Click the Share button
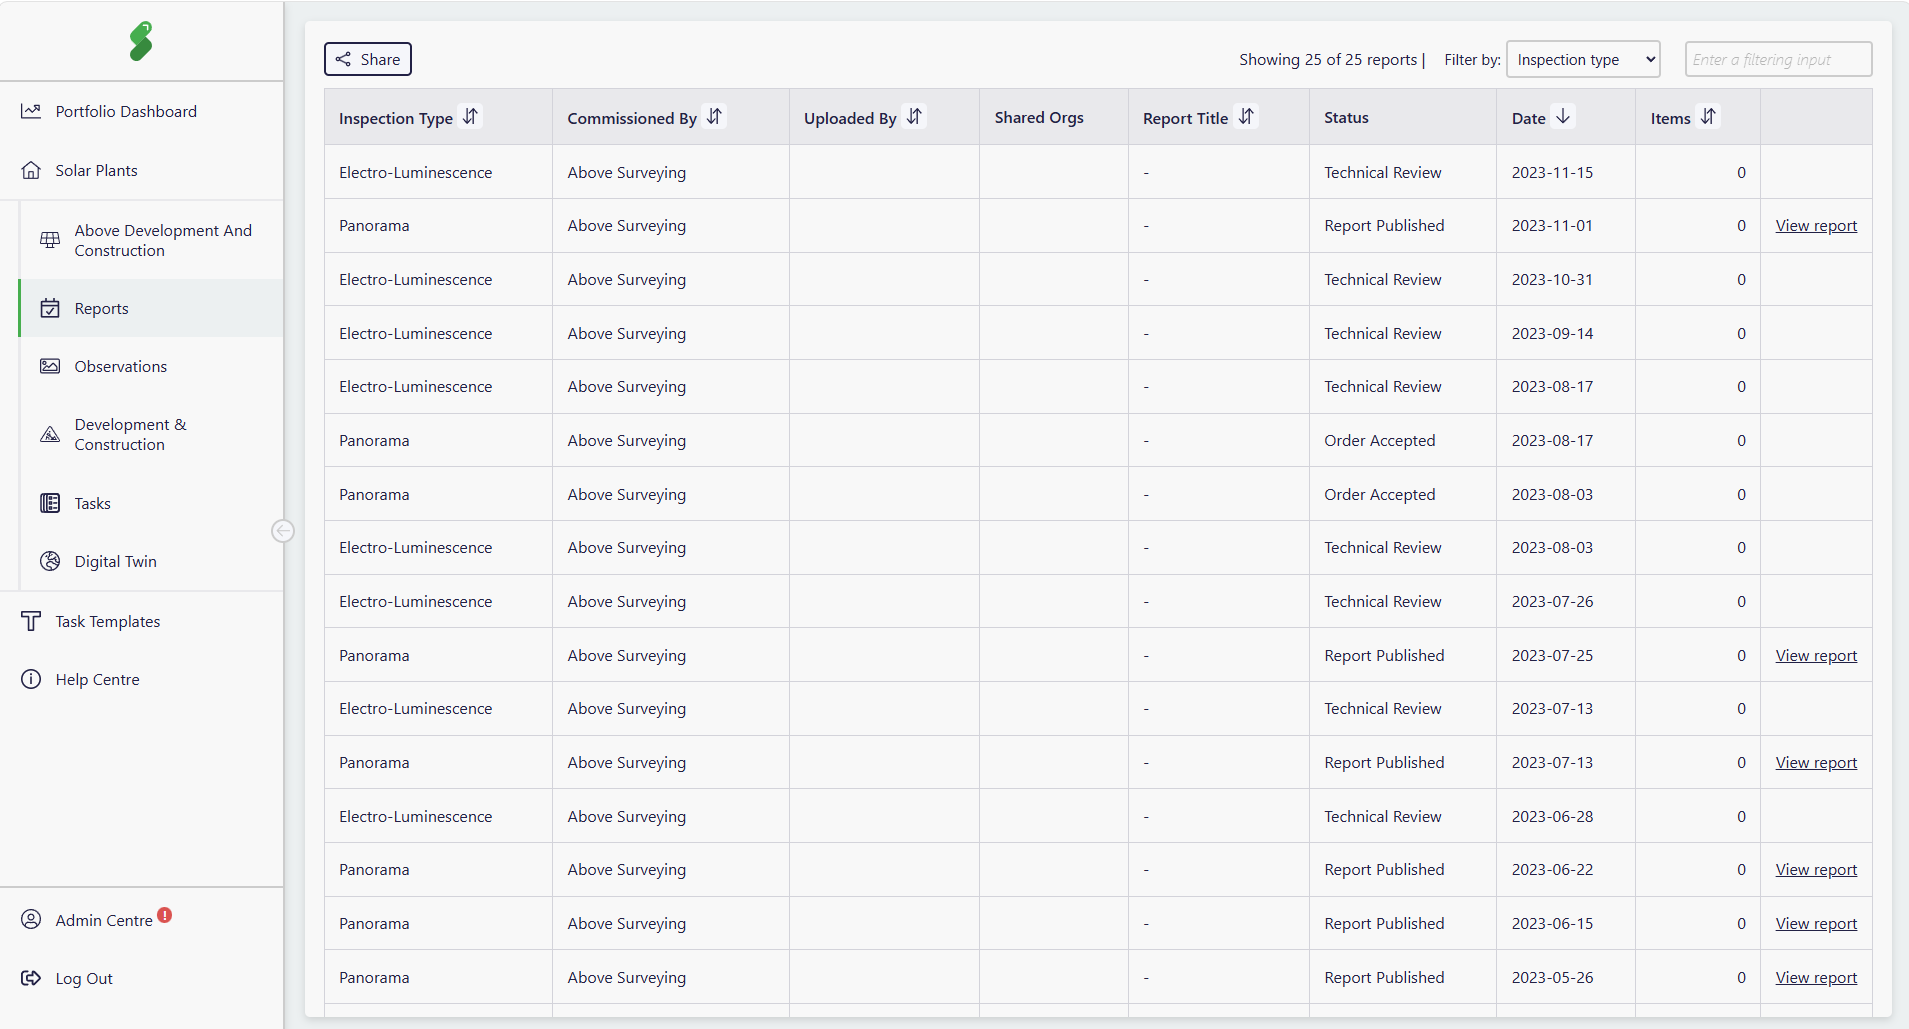The height and width of the screenshot is (1029, 1909). pyautogui.click(x=368, y=59)
